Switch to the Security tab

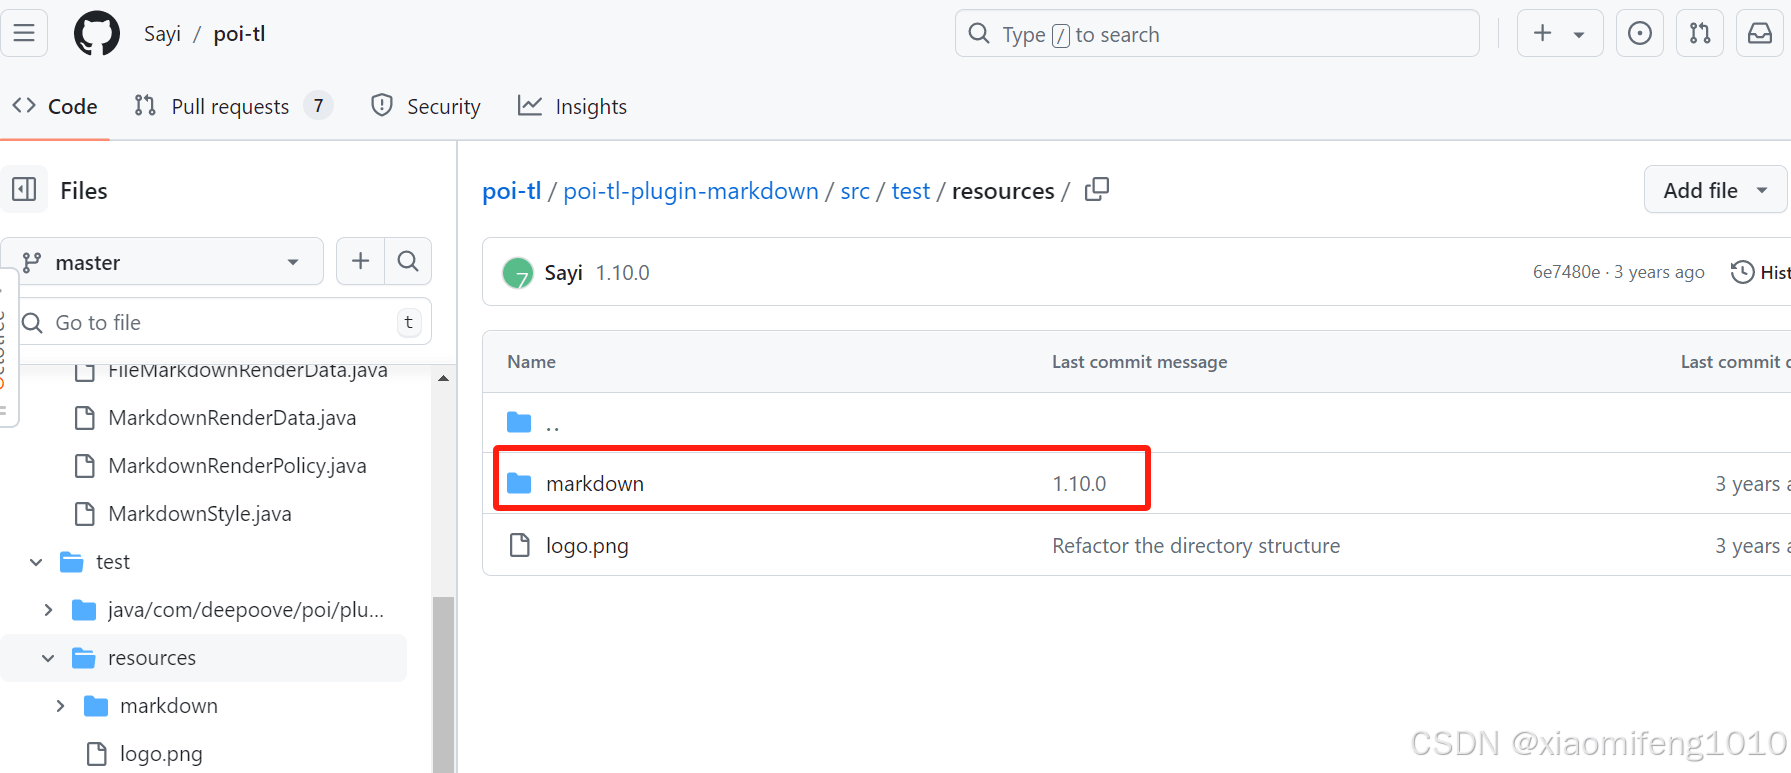click(x=426, y=106)
